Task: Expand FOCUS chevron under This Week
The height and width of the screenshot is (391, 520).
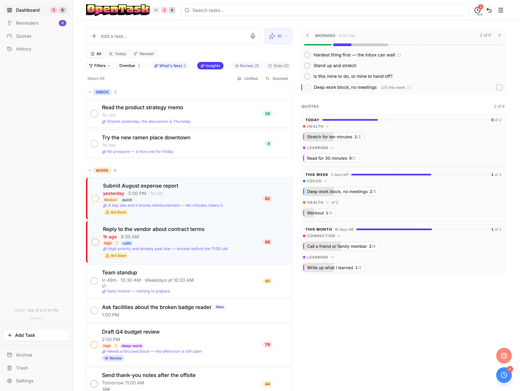Action: 325,181
